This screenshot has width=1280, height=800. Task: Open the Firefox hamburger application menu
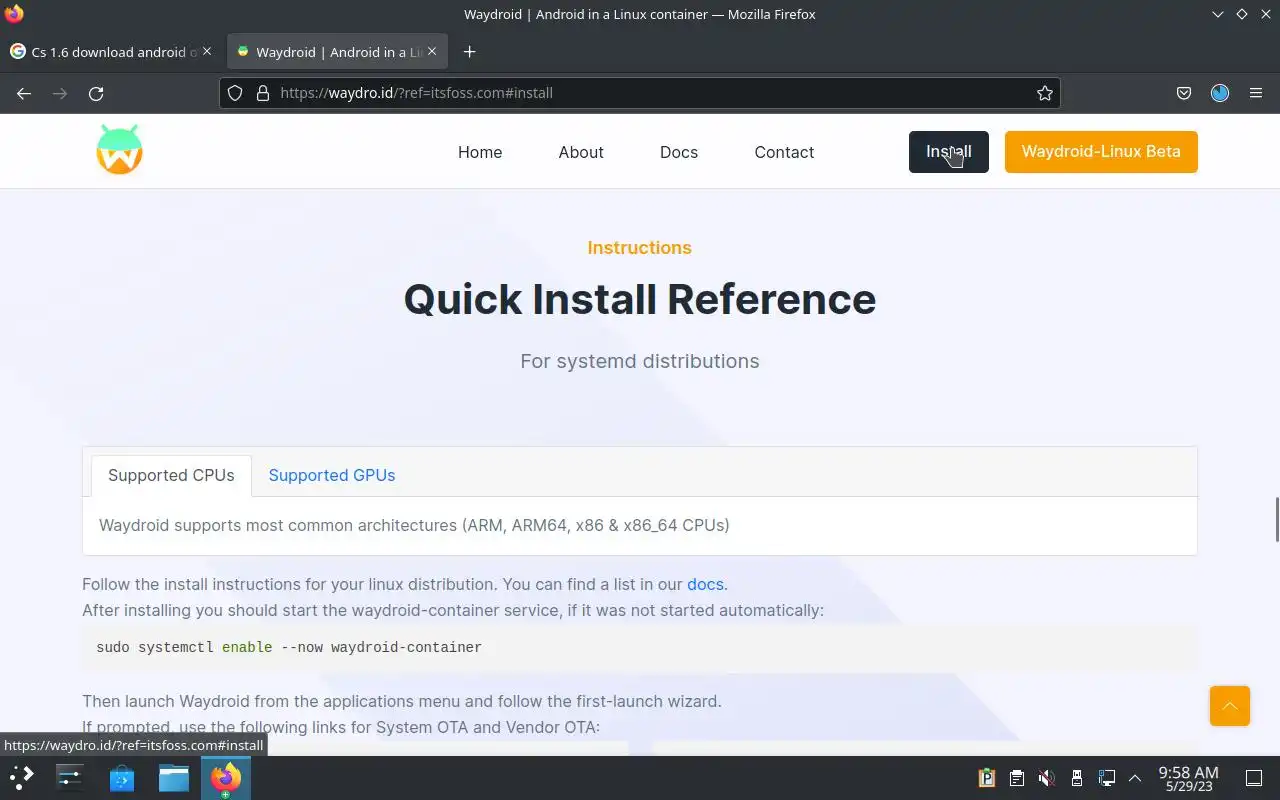click(1256, 93)
